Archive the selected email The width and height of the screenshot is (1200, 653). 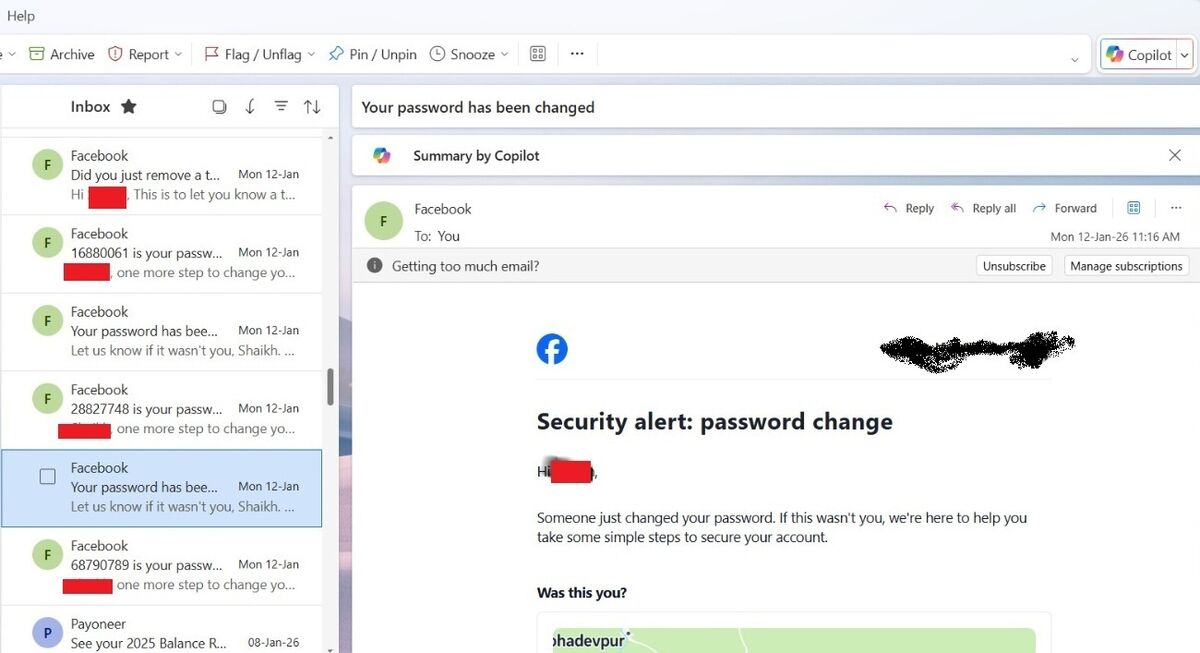pyautogui.click(x=62, y=54)
